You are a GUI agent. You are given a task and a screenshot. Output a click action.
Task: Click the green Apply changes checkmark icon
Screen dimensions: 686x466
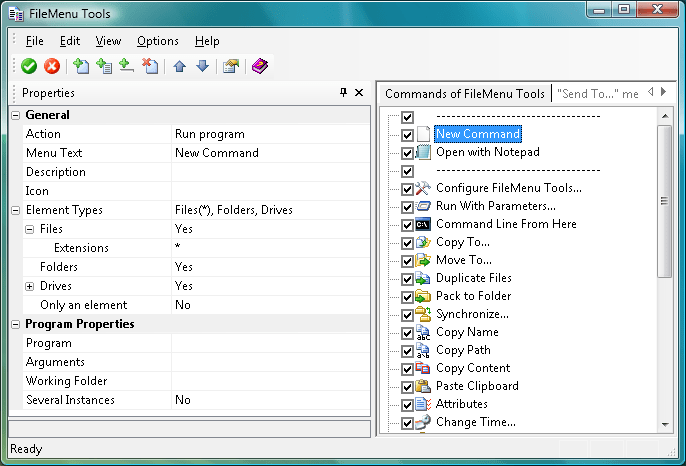click(x=29, y=67)
